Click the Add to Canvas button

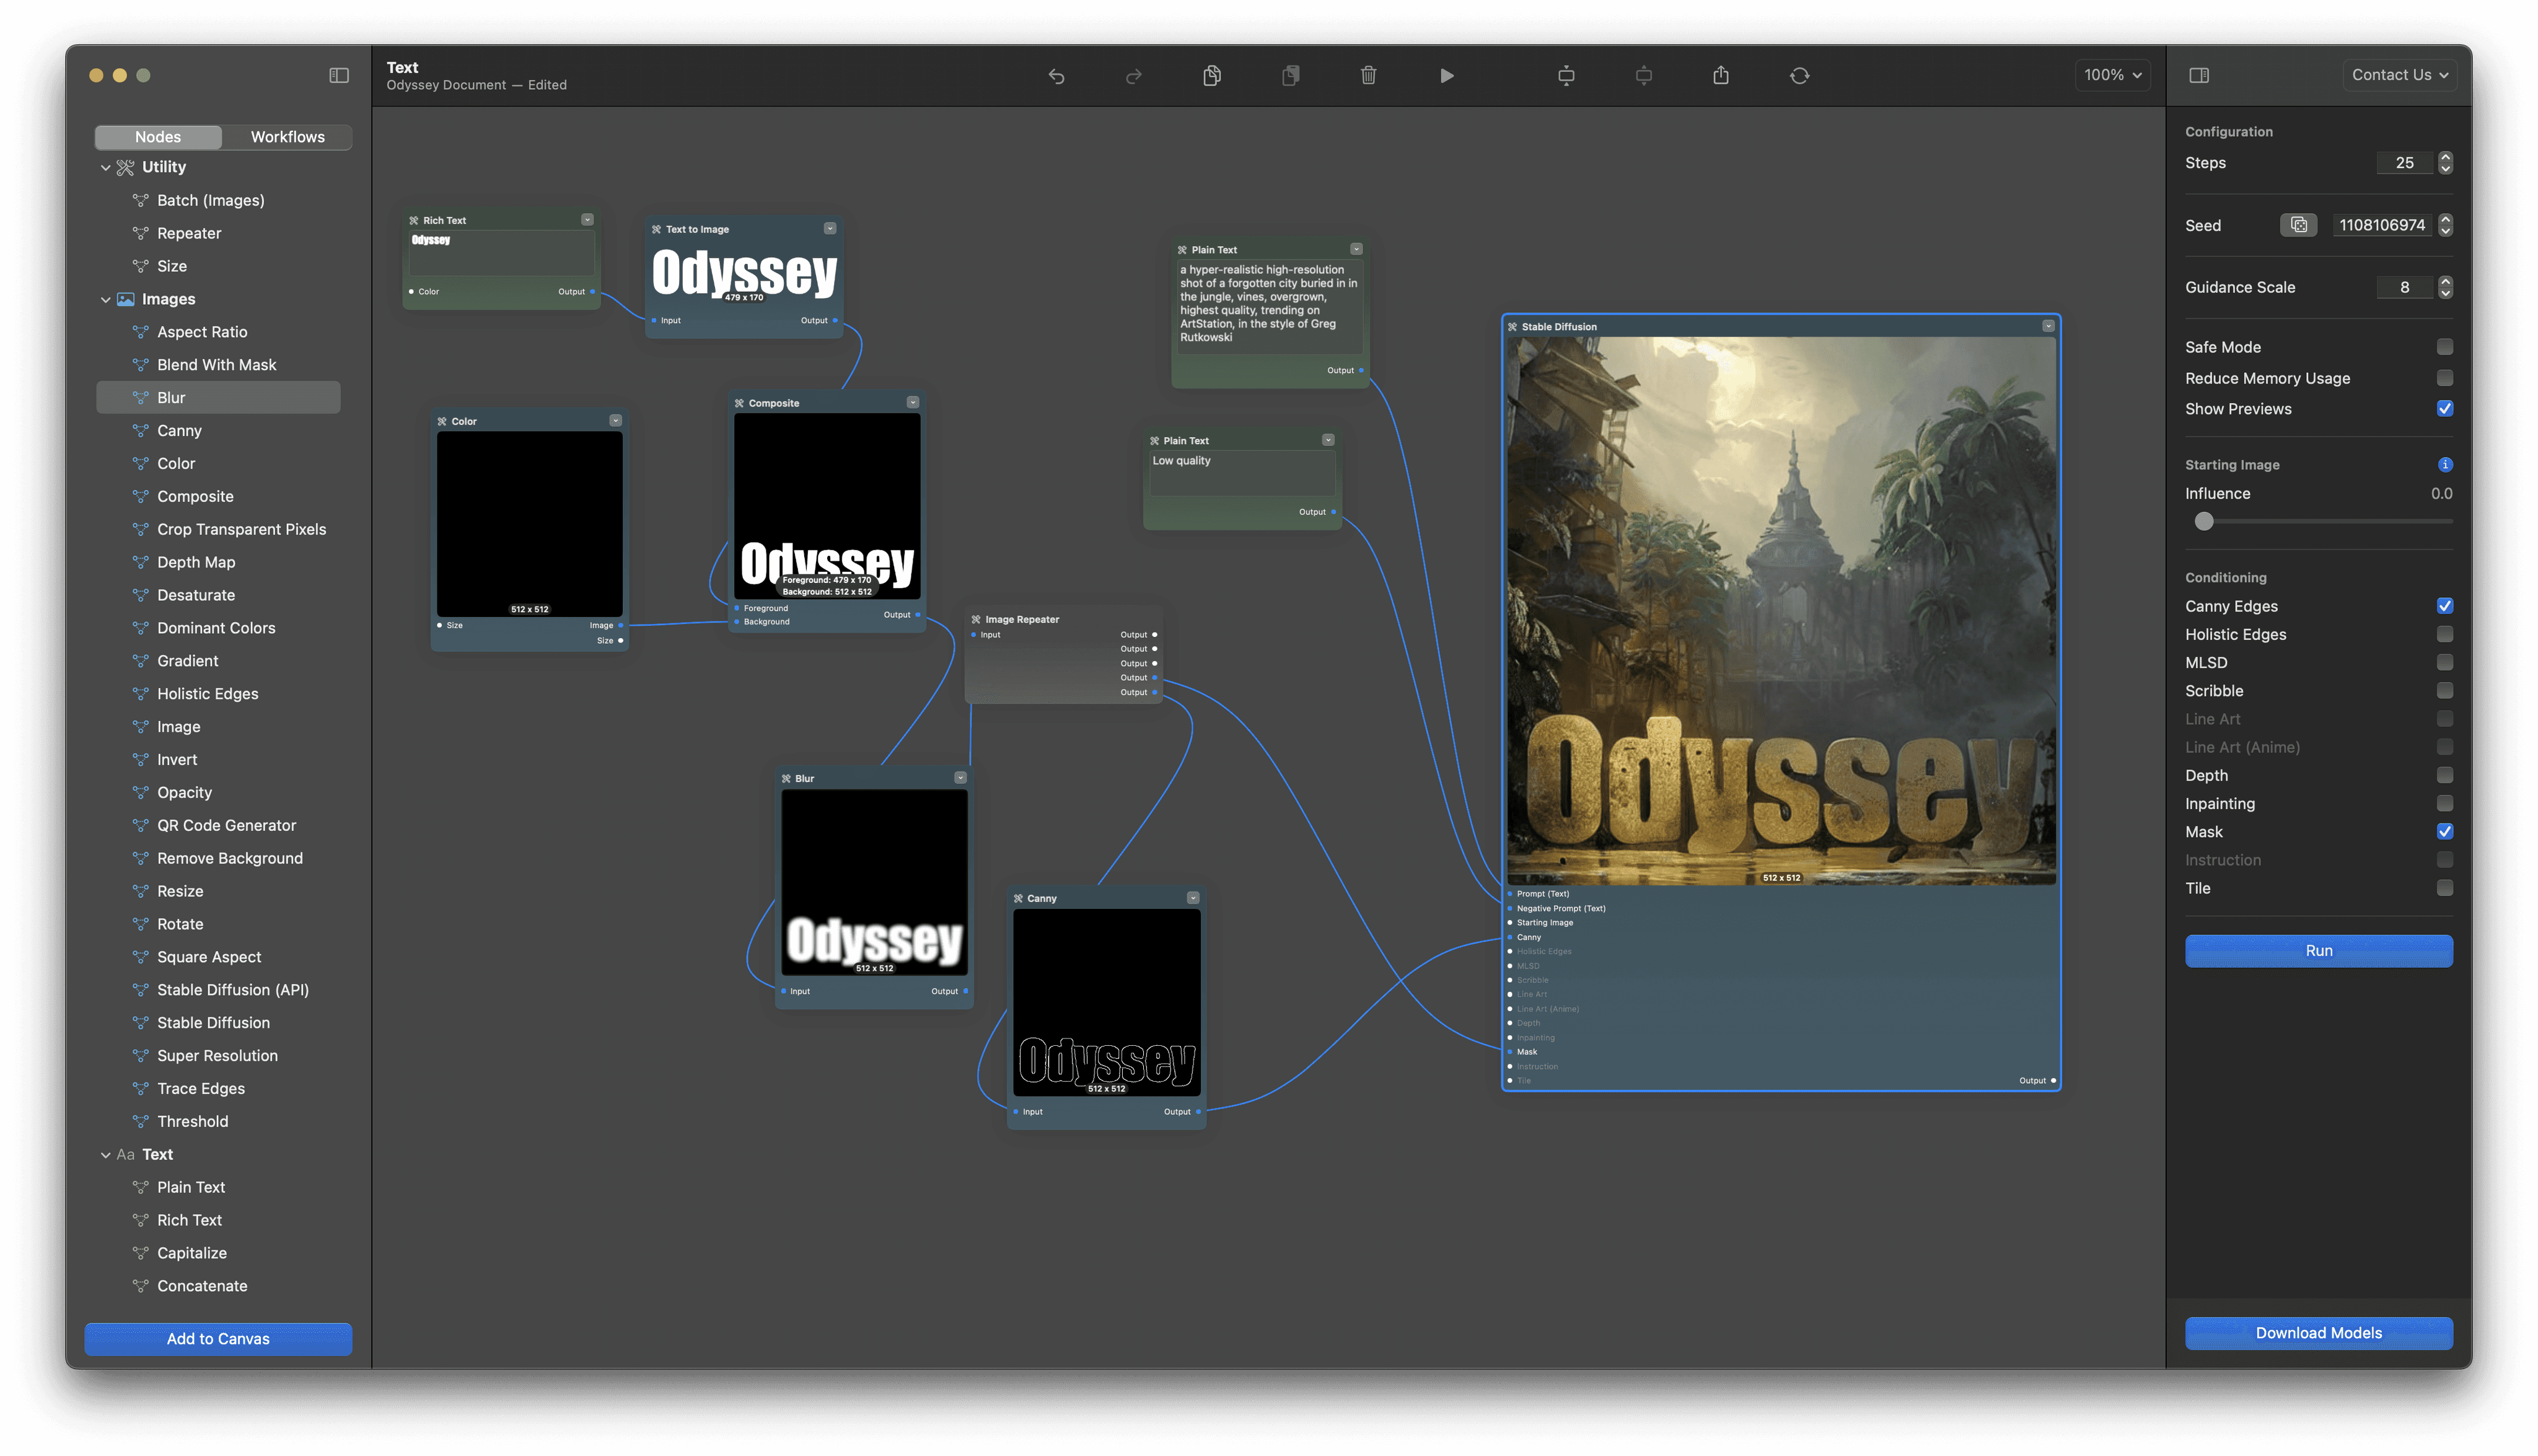tap(218, 1339)
